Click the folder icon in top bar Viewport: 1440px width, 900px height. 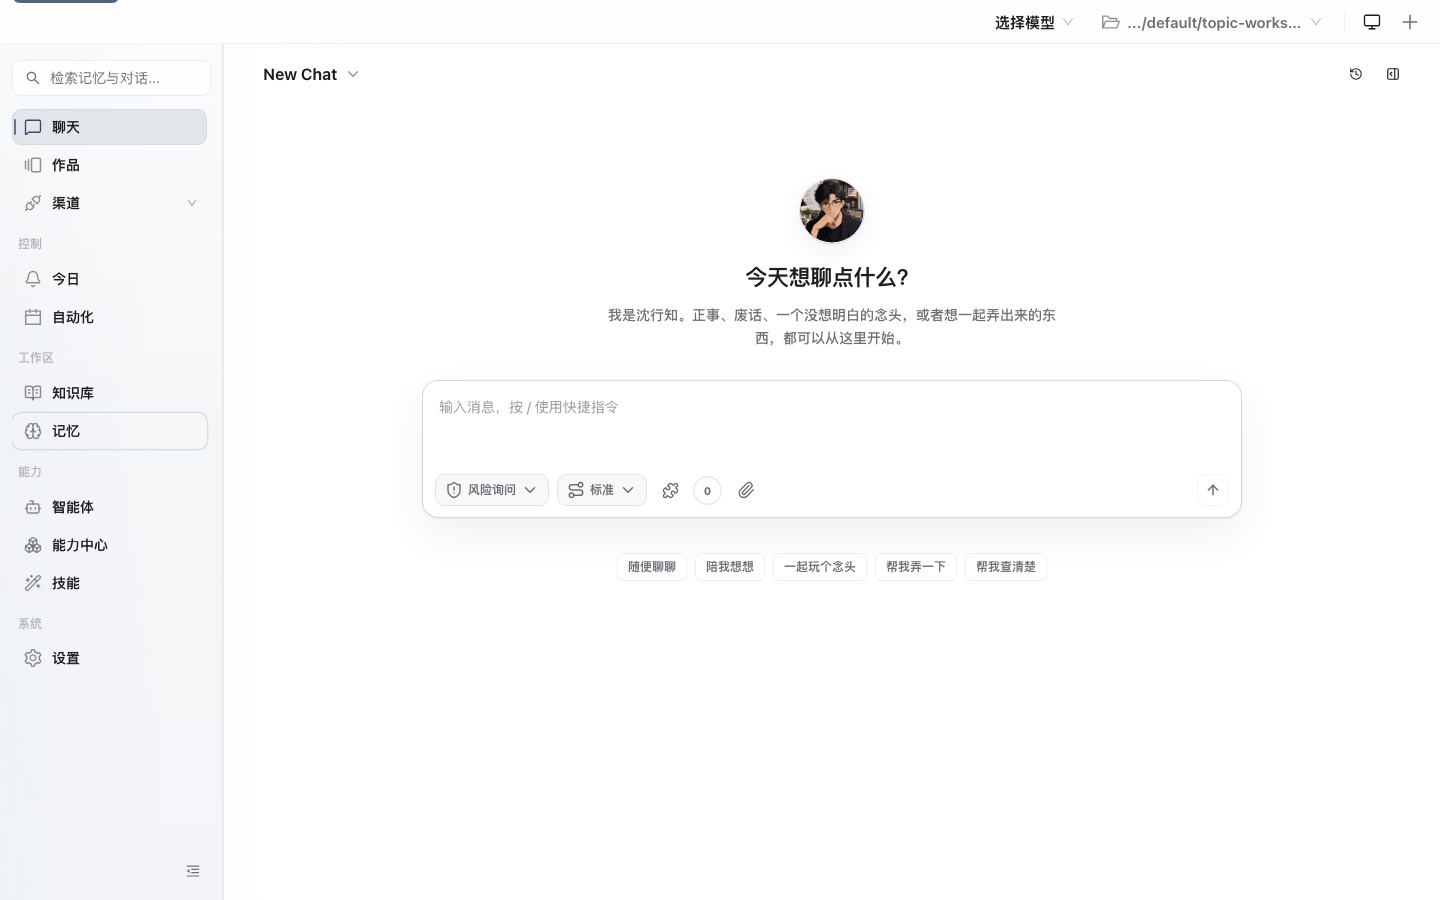pyautogui.click(x=1110, y=22)
